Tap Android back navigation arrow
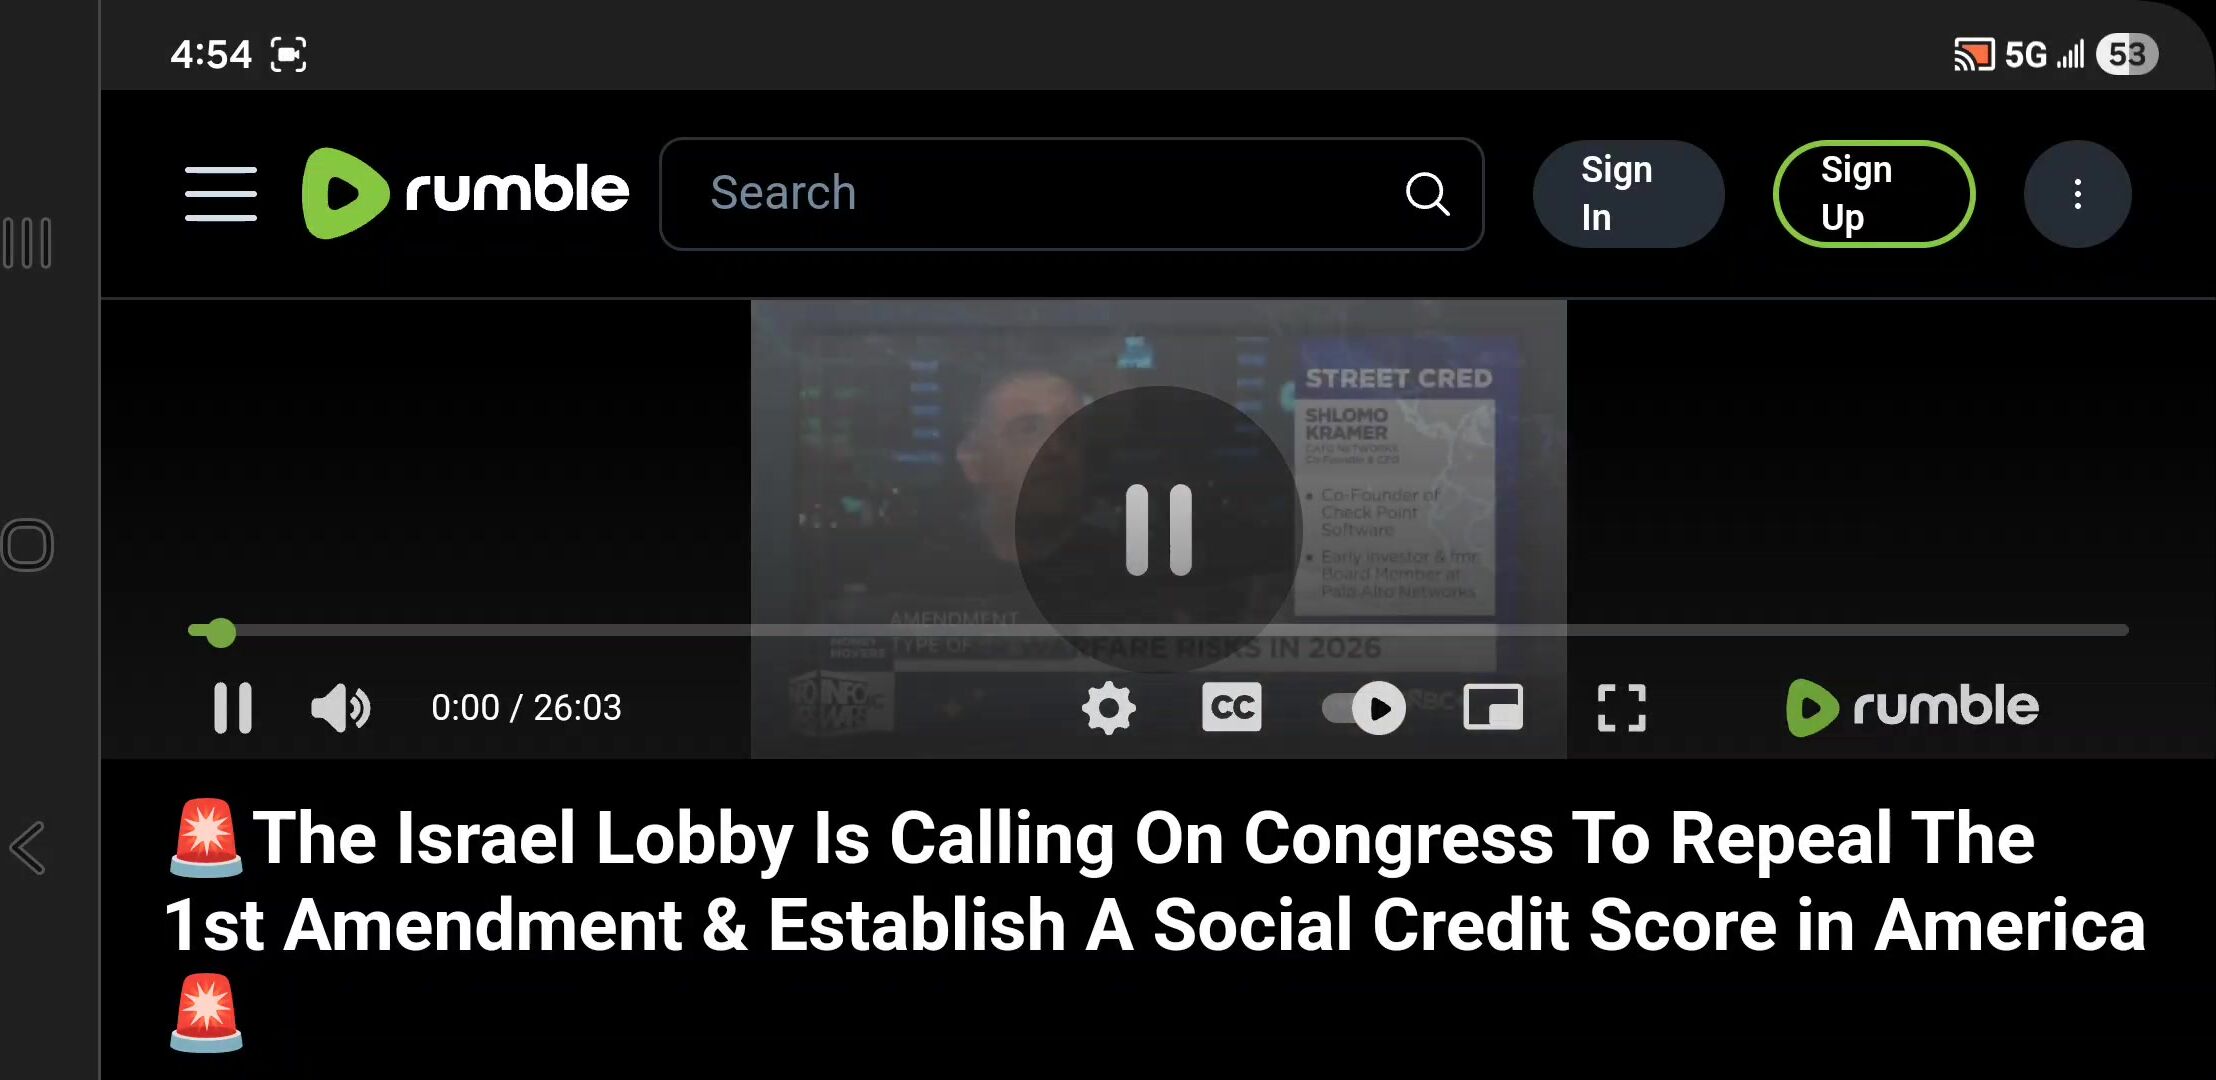This screenshot has height=1080, width=2216. 28,848
